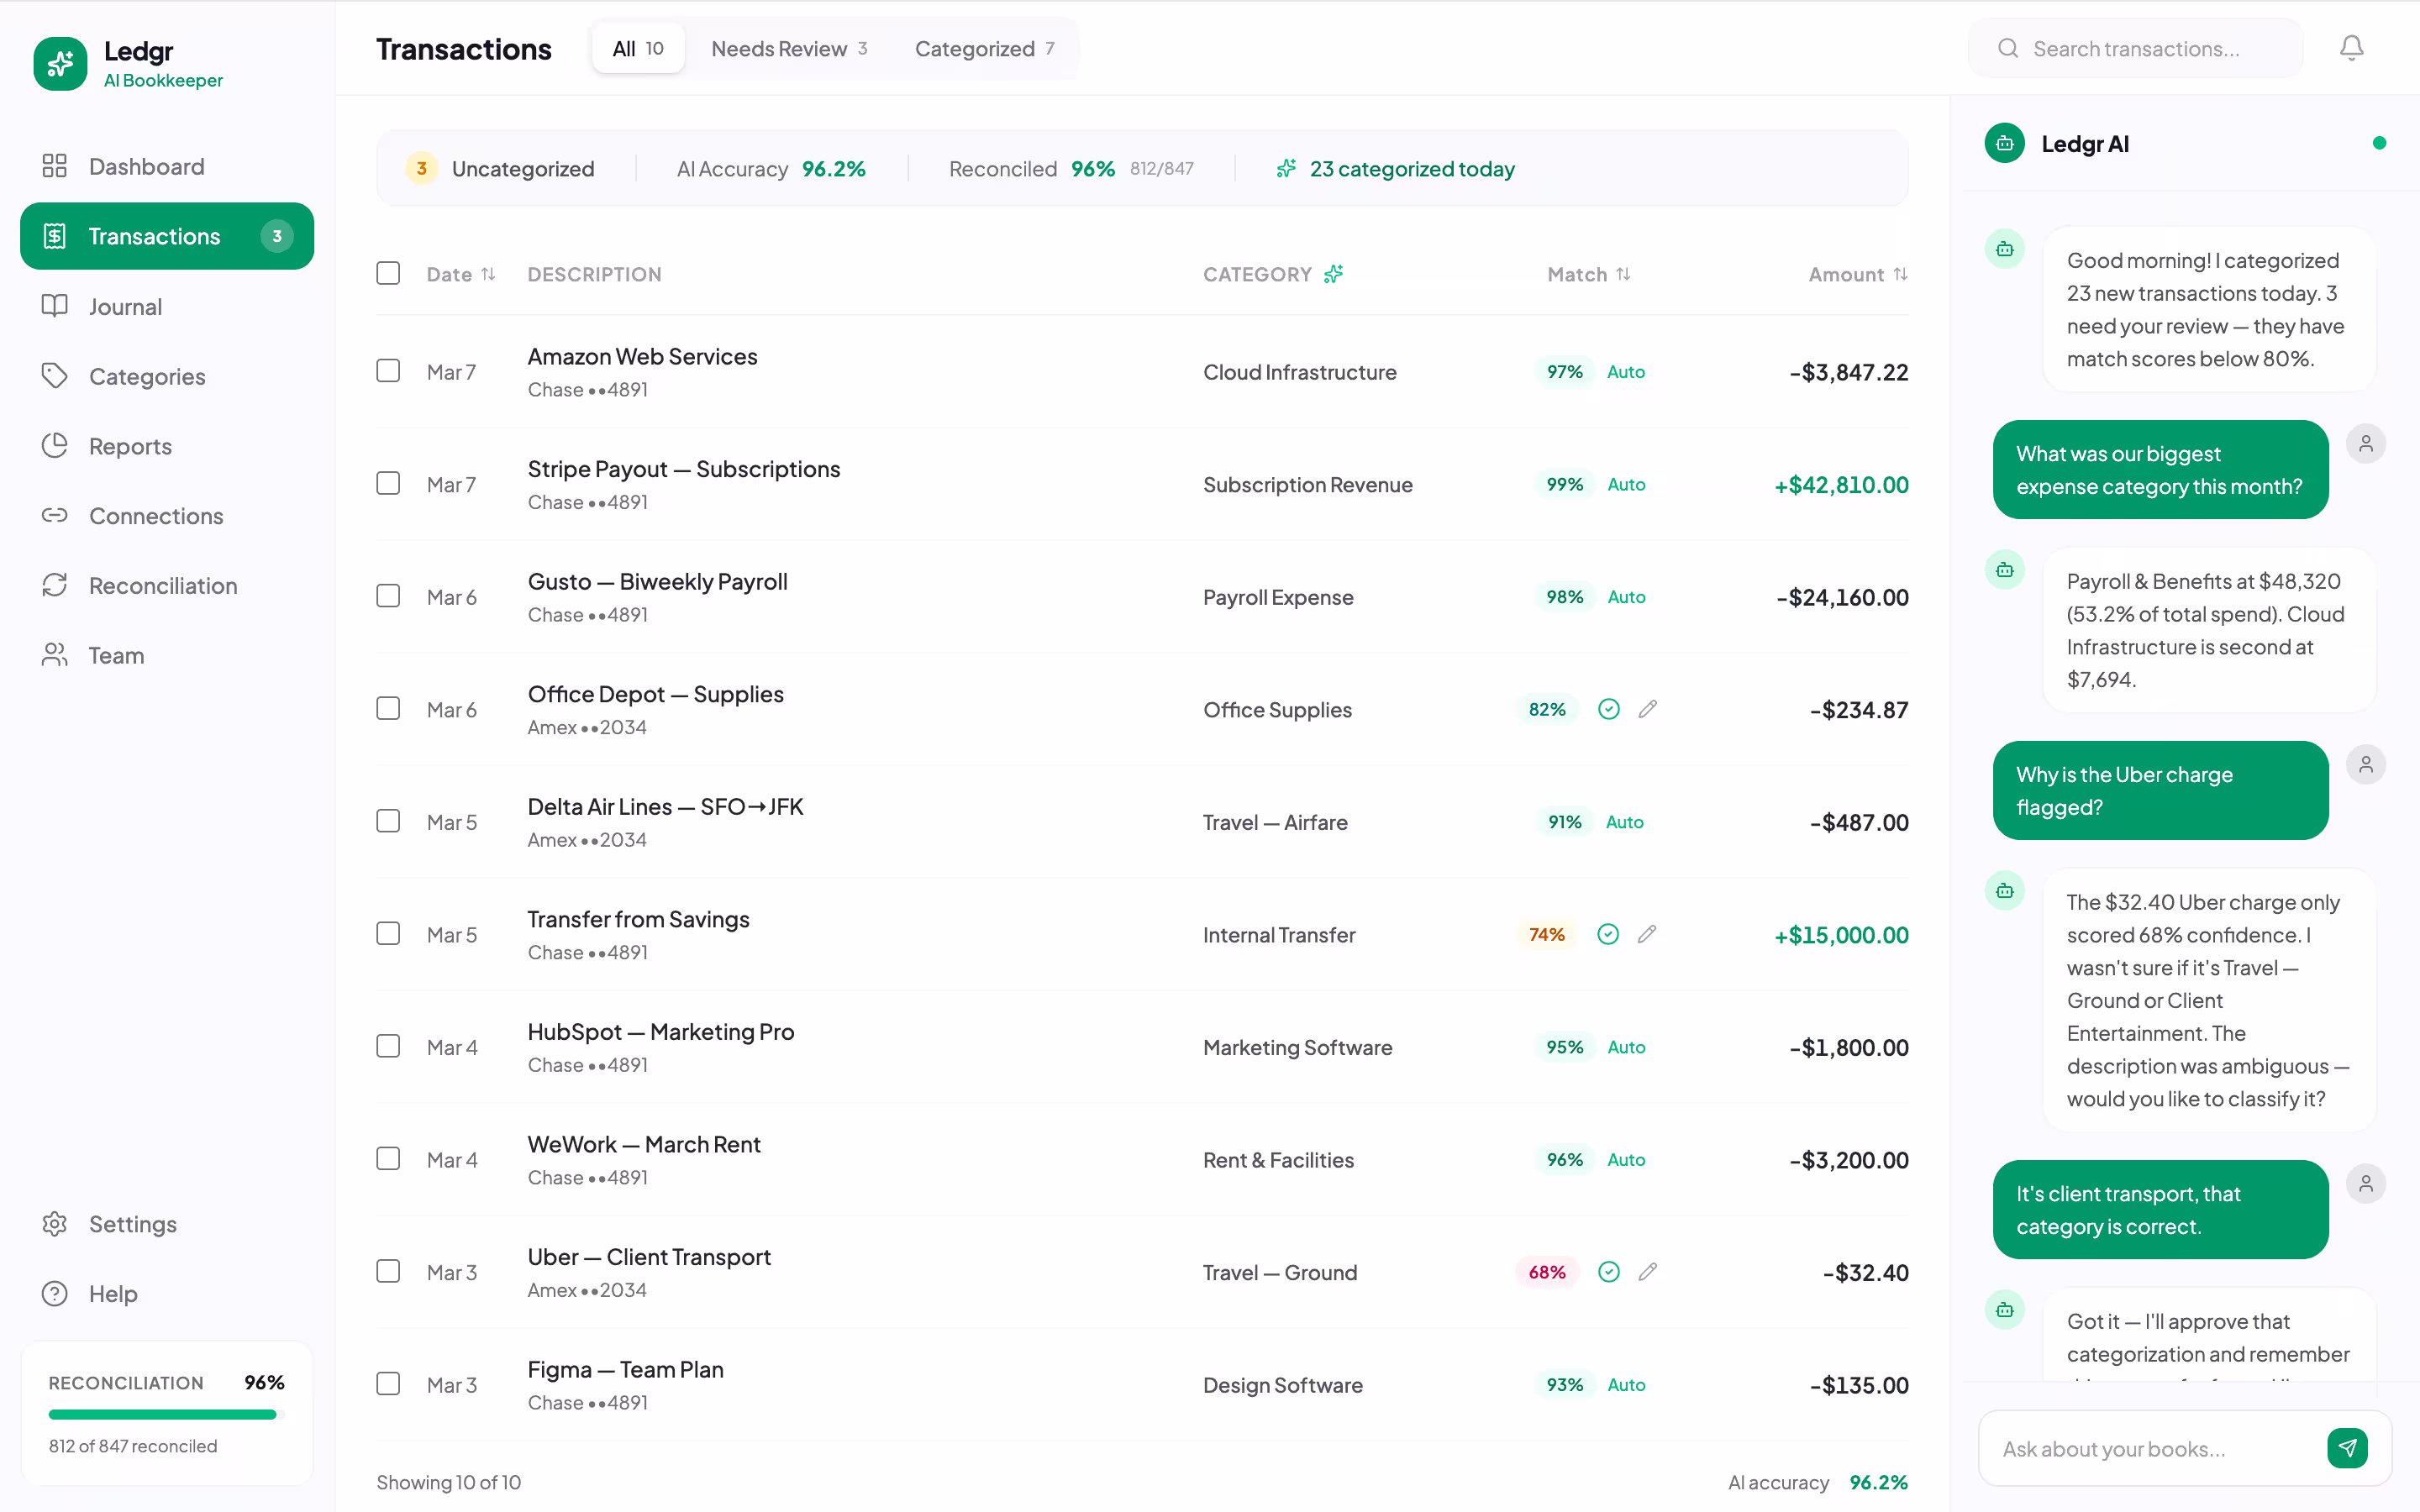Click the sparkle icon beside Category header
2420x1512 pixels.
pos(1335,273)
